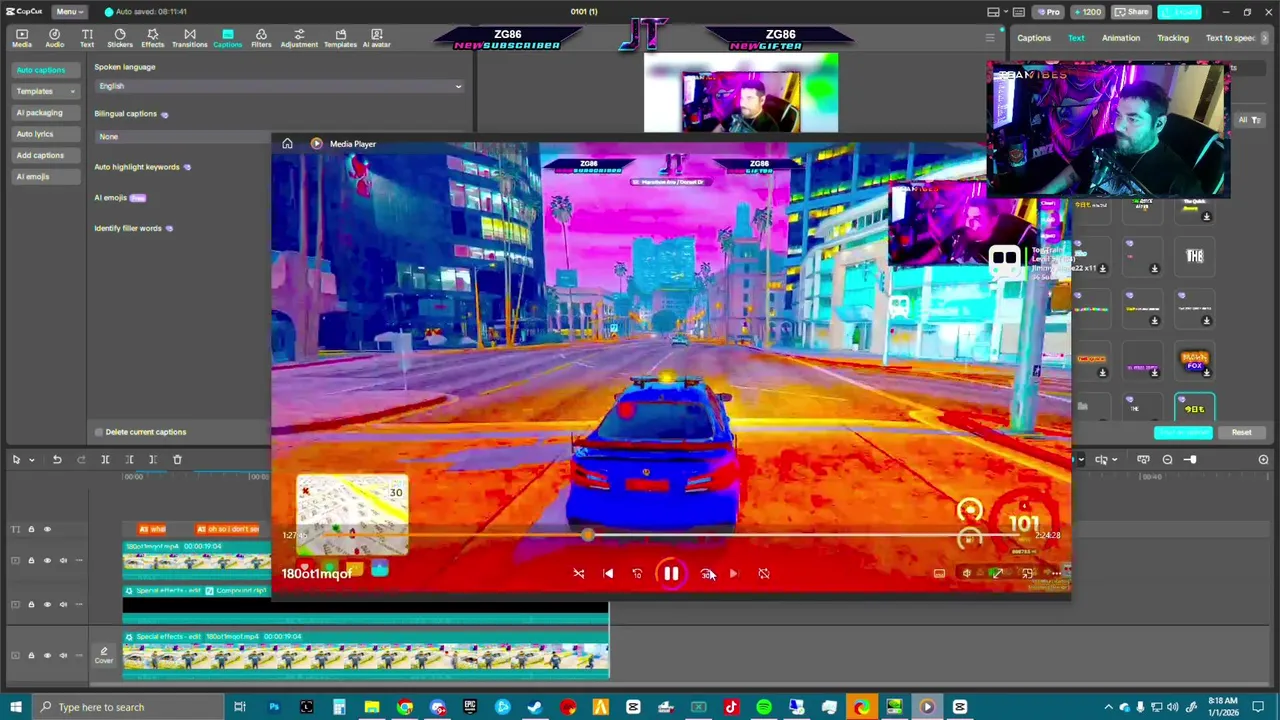The image size is (1280, 720).
Task: Open the Effects panel
Action: (x=152, y=38)
